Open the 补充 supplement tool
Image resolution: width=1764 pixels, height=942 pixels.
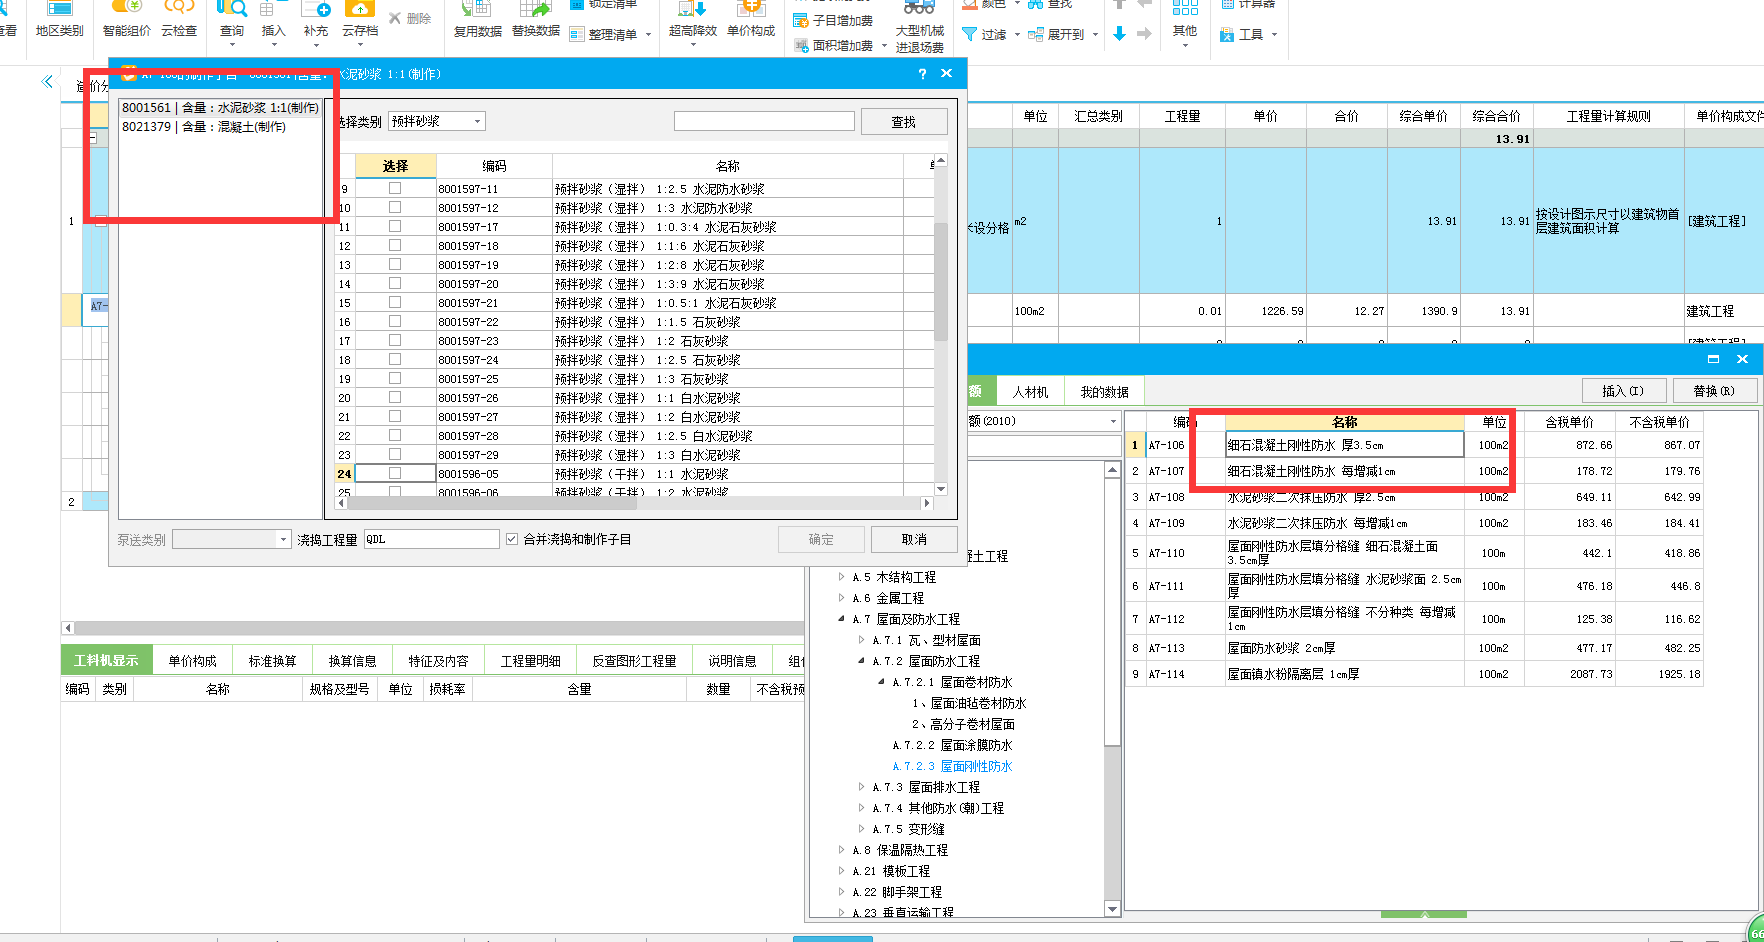pyautogui.click(x=315, y=22)
